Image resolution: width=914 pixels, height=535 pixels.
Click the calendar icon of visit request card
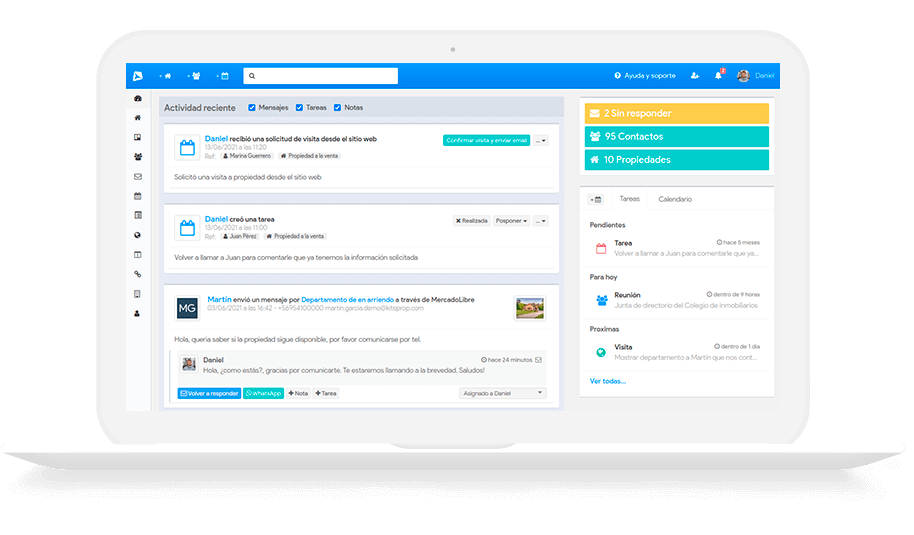[187, 147]
